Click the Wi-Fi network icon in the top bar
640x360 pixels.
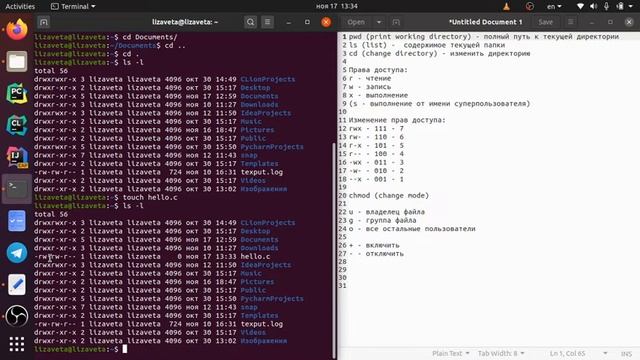point(580,6)
